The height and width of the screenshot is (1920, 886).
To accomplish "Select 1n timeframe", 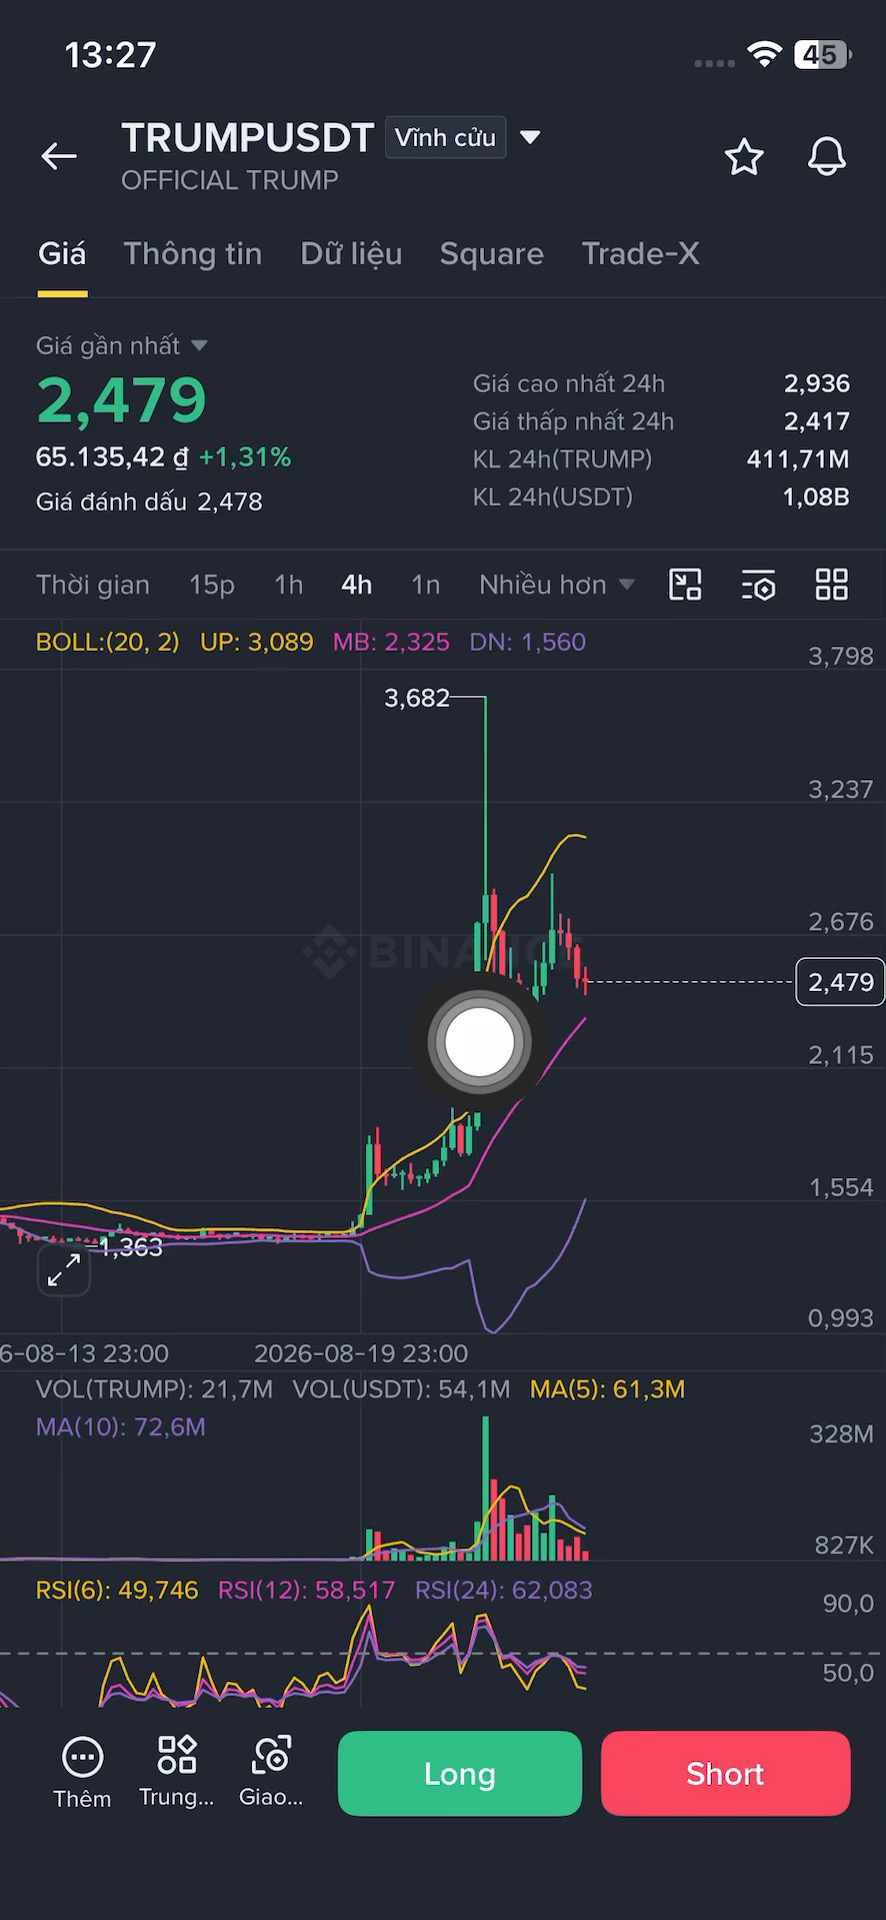I will click(x=426, y=585).
